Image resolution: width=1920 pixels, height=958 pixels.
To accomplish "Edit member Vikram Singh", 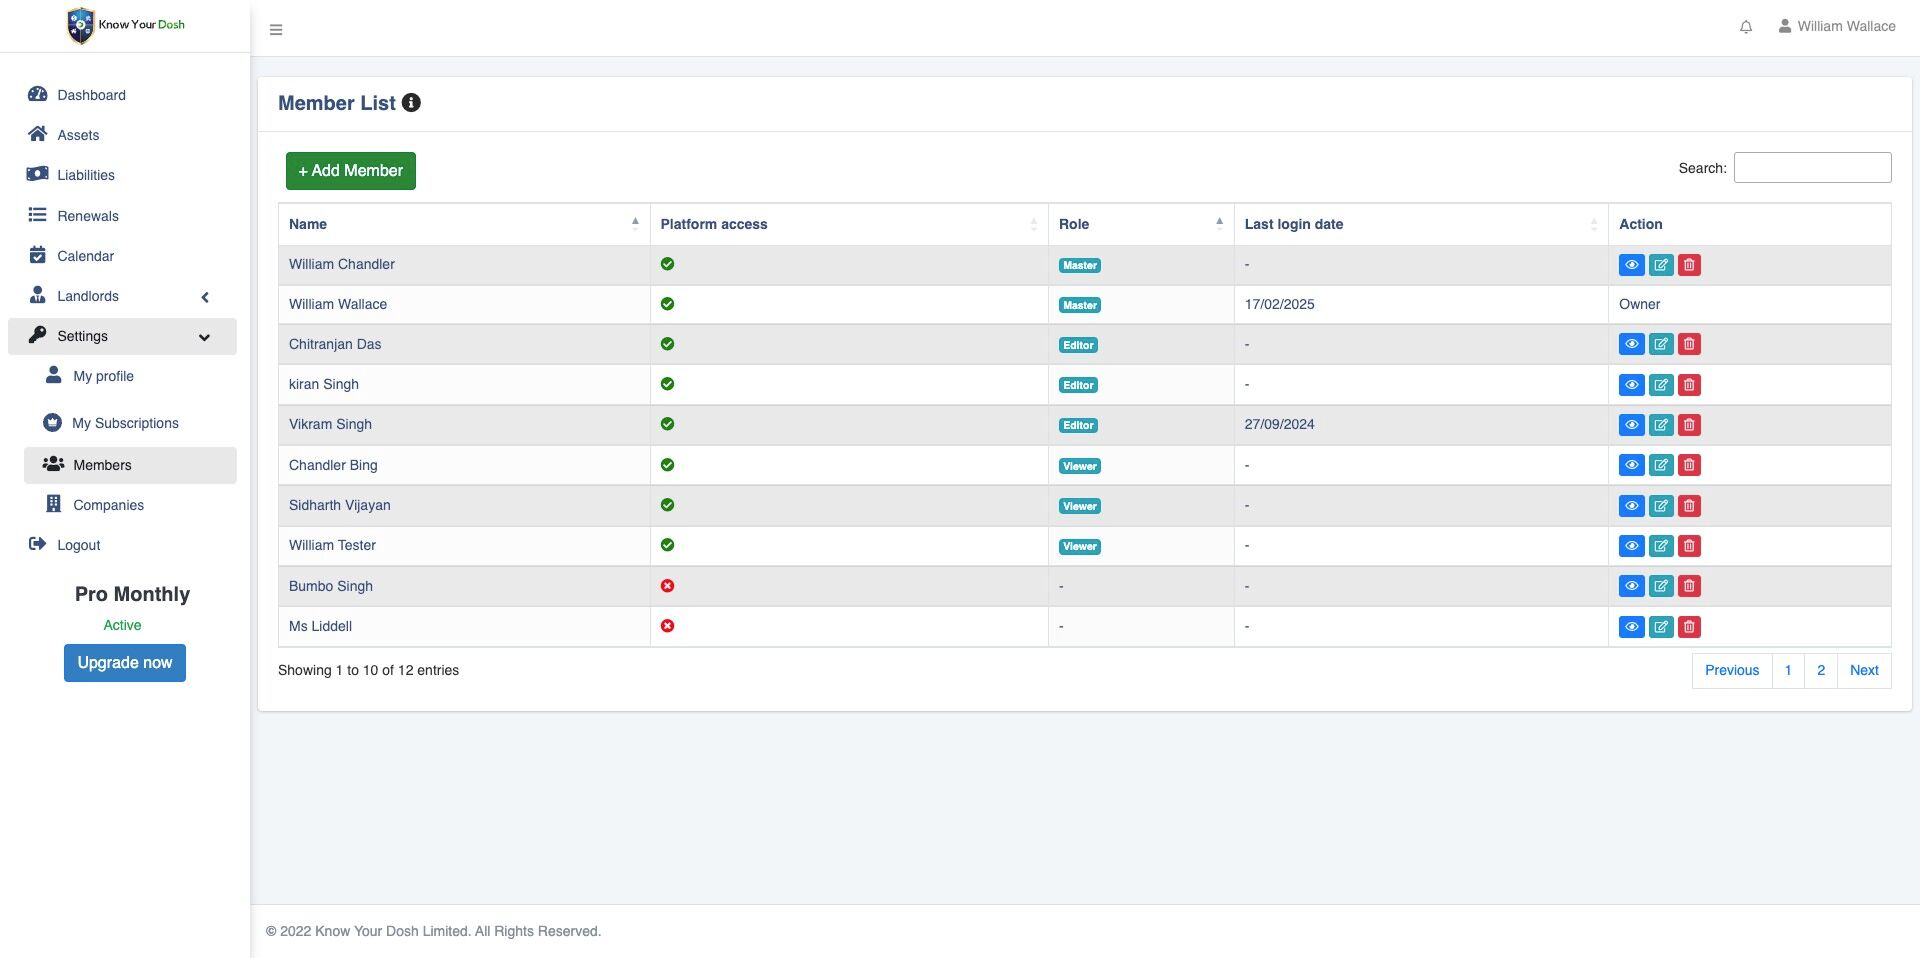I will tap(1661, 425).
